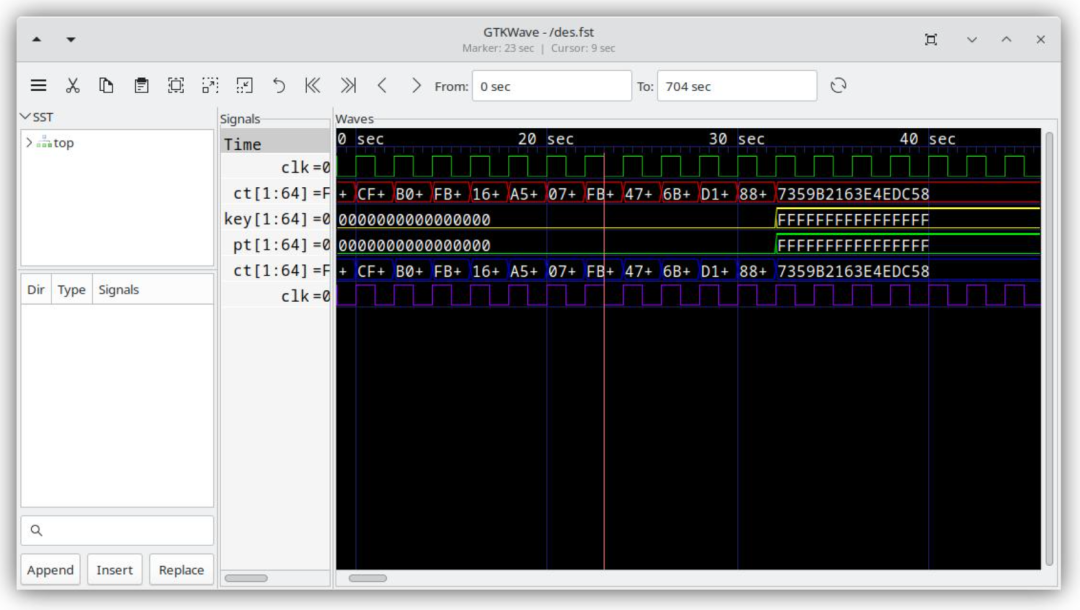Click the 40 sec mark on time ruler
The image size is (1080, 610).
928,139
